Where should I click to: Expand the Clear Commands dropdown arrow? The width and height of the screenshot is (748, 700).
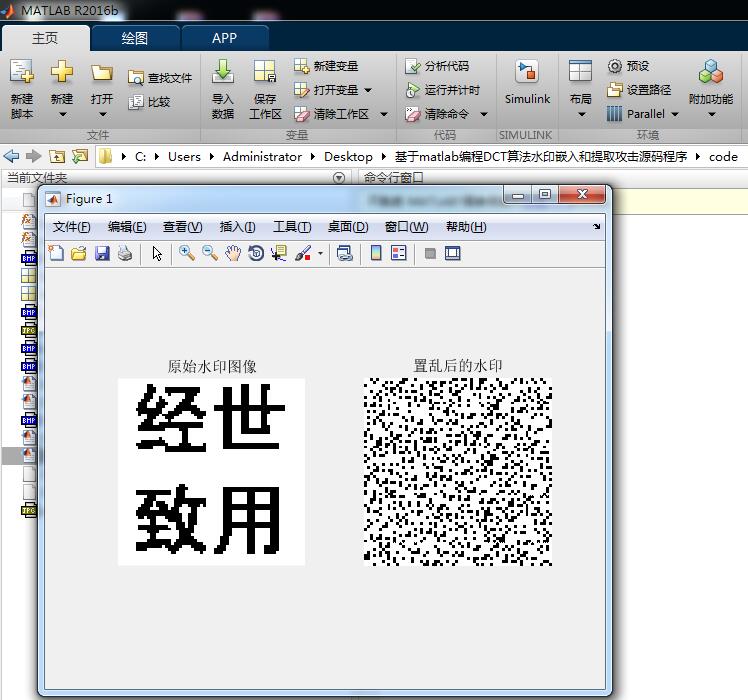484,115
